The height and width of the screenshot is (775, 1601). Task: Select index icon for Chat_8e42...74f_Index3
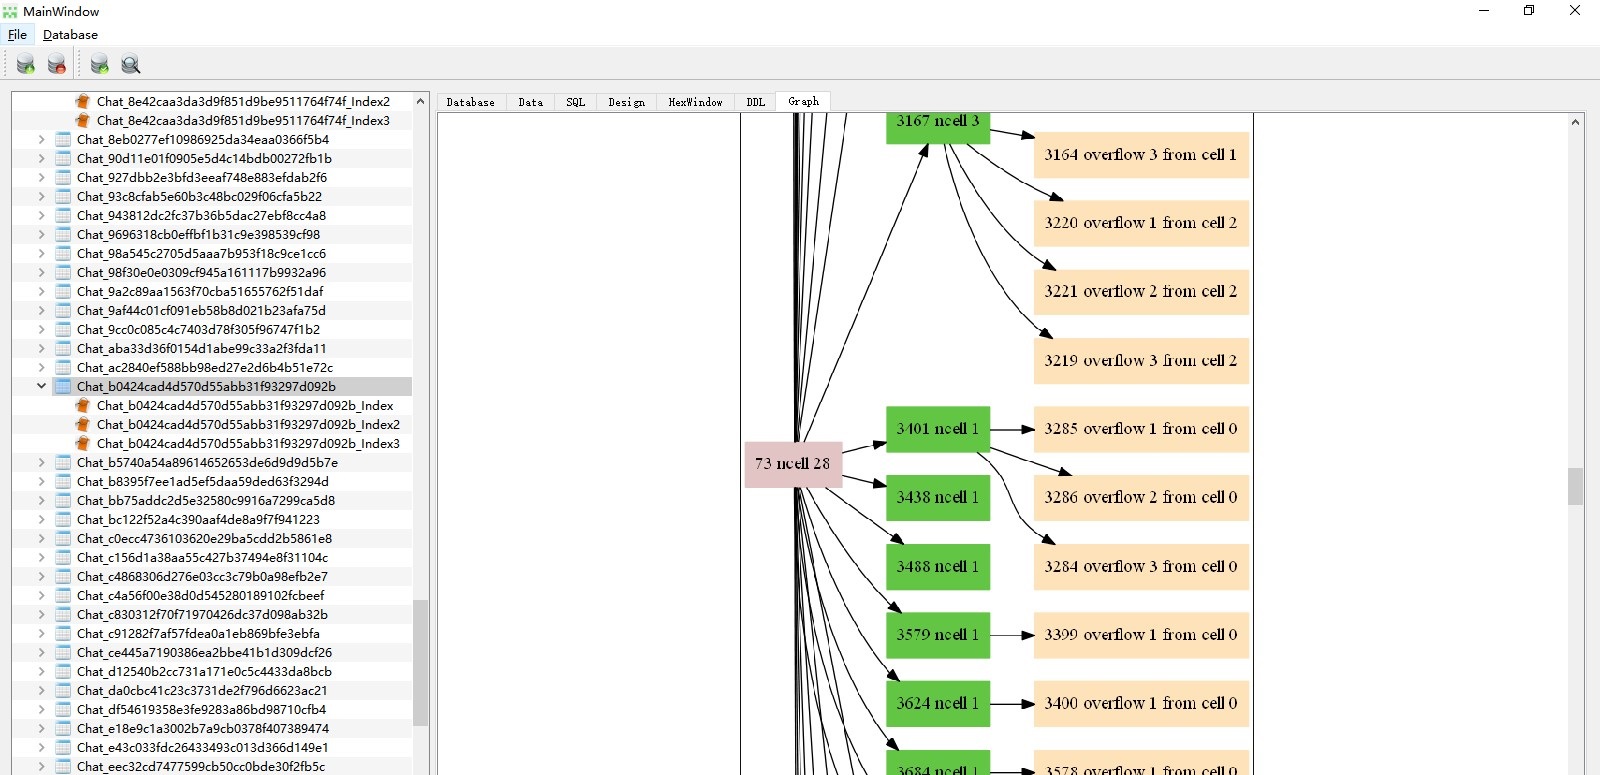[83, 120]
